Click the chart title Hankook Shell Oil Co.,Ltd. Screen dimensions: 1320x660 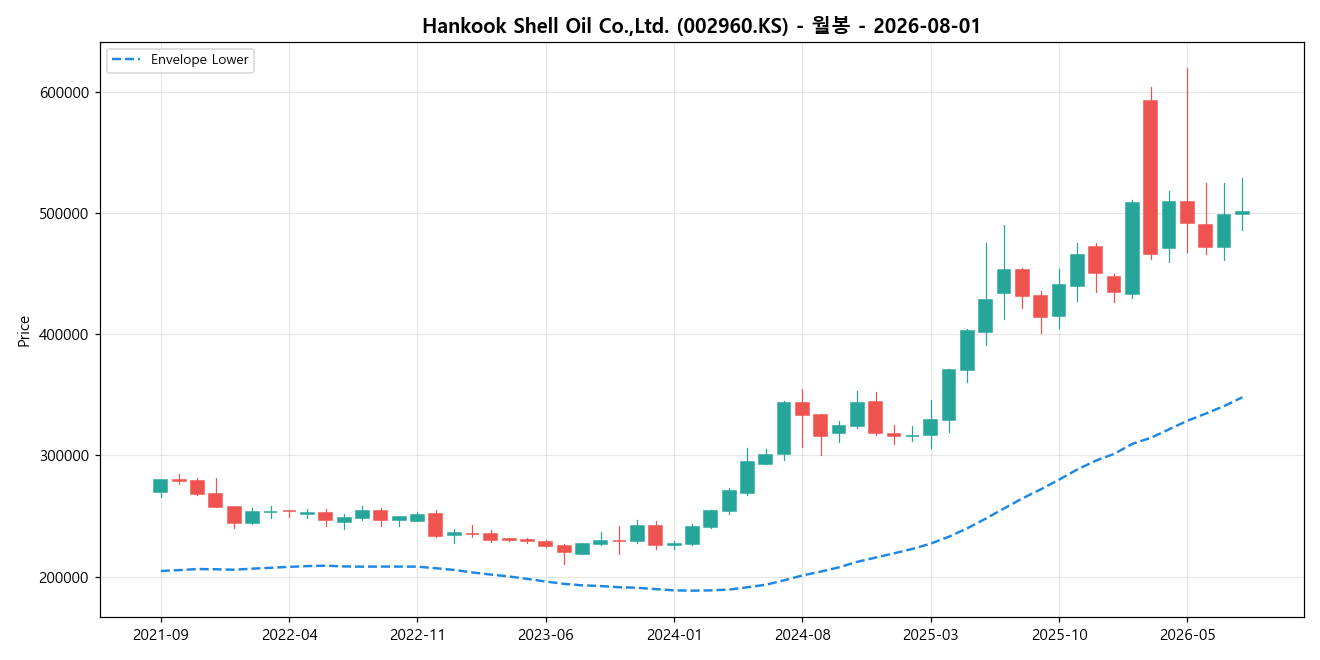(x=701, y=26)
